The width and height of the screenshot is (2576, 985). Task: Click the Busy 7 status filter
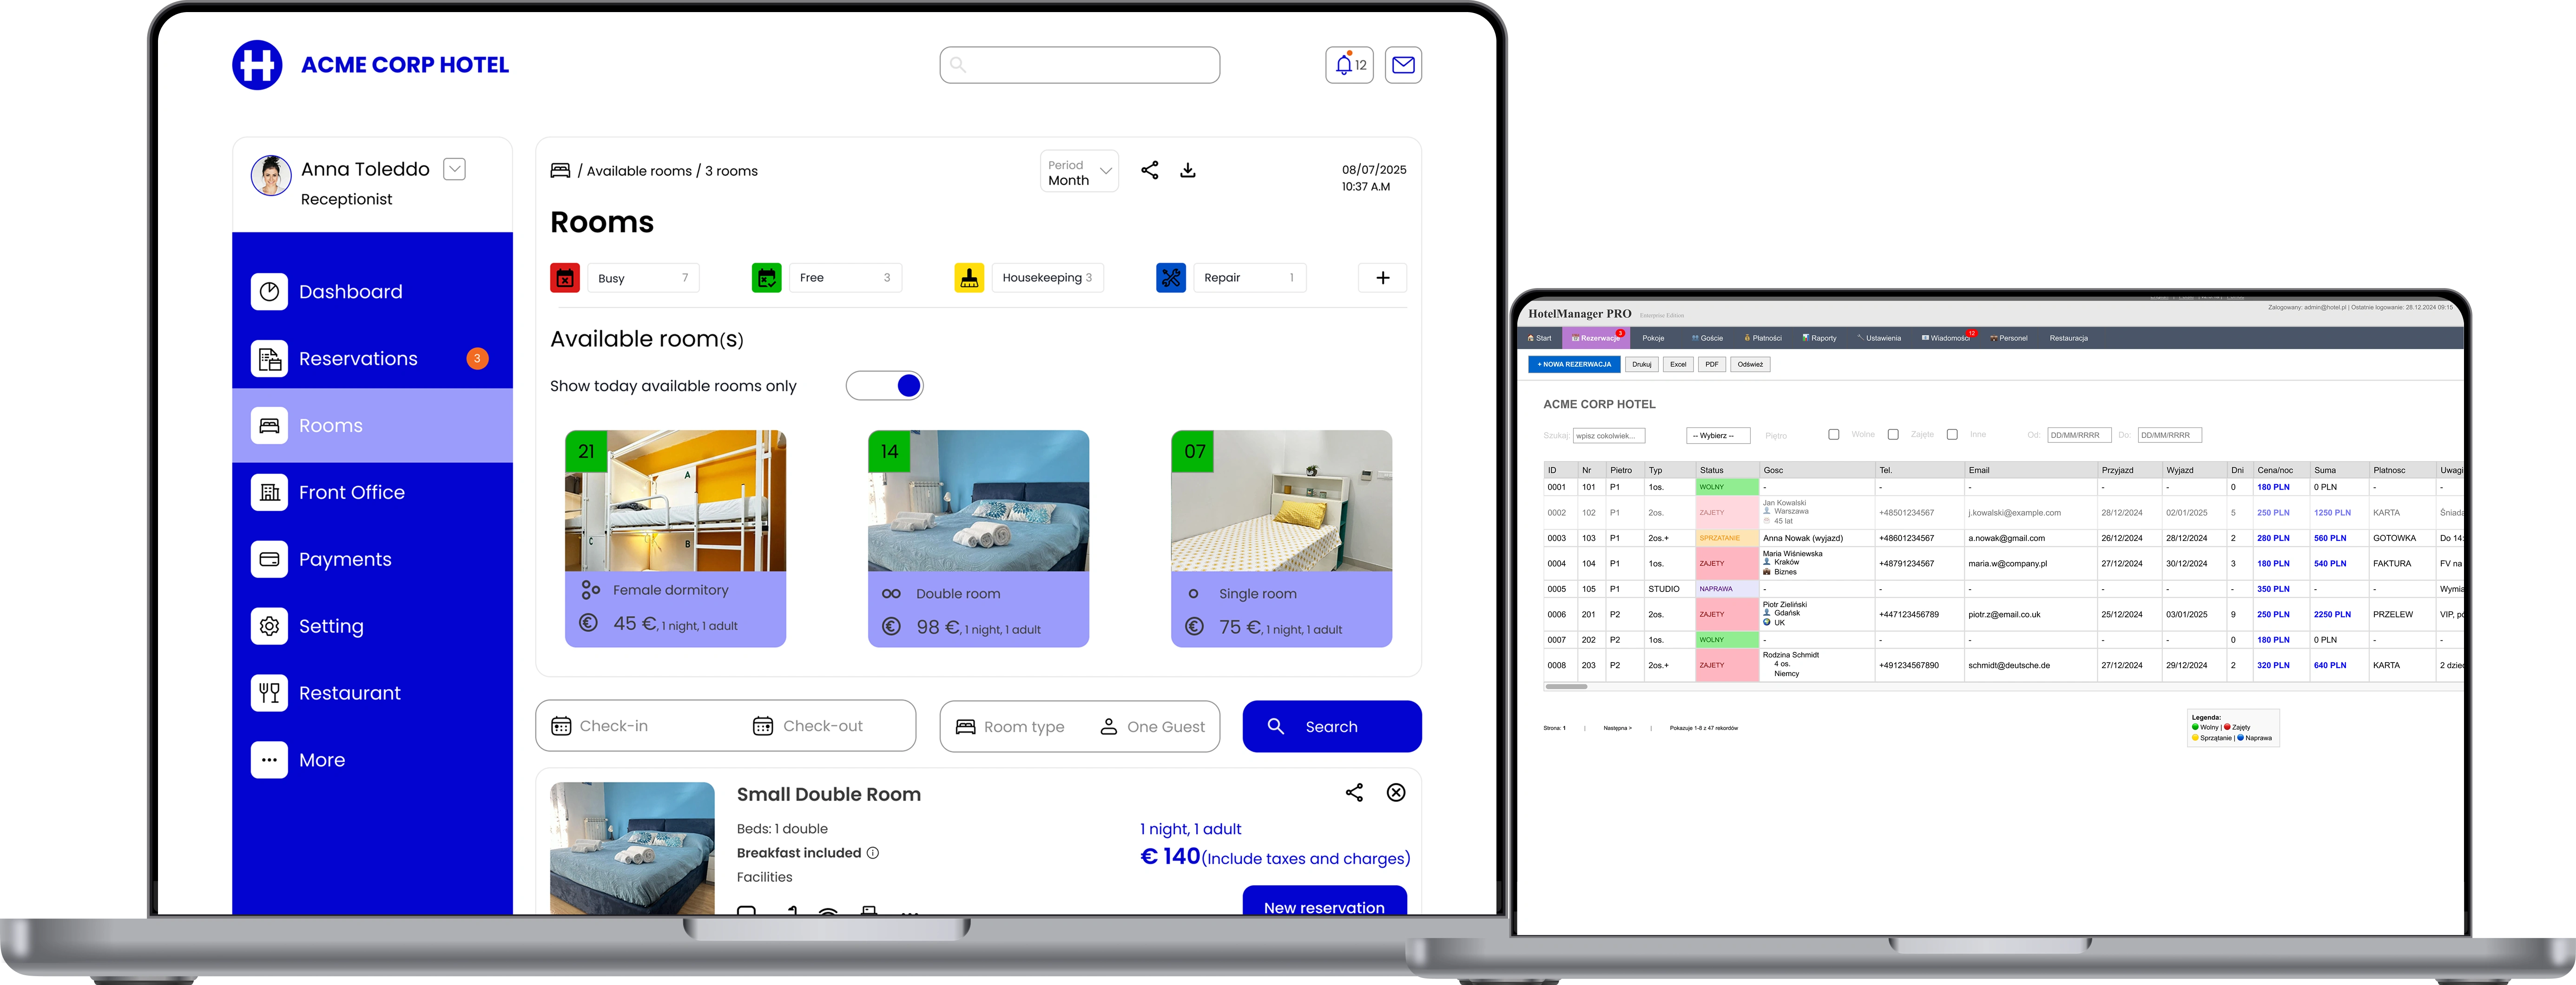tap(644, 278)
